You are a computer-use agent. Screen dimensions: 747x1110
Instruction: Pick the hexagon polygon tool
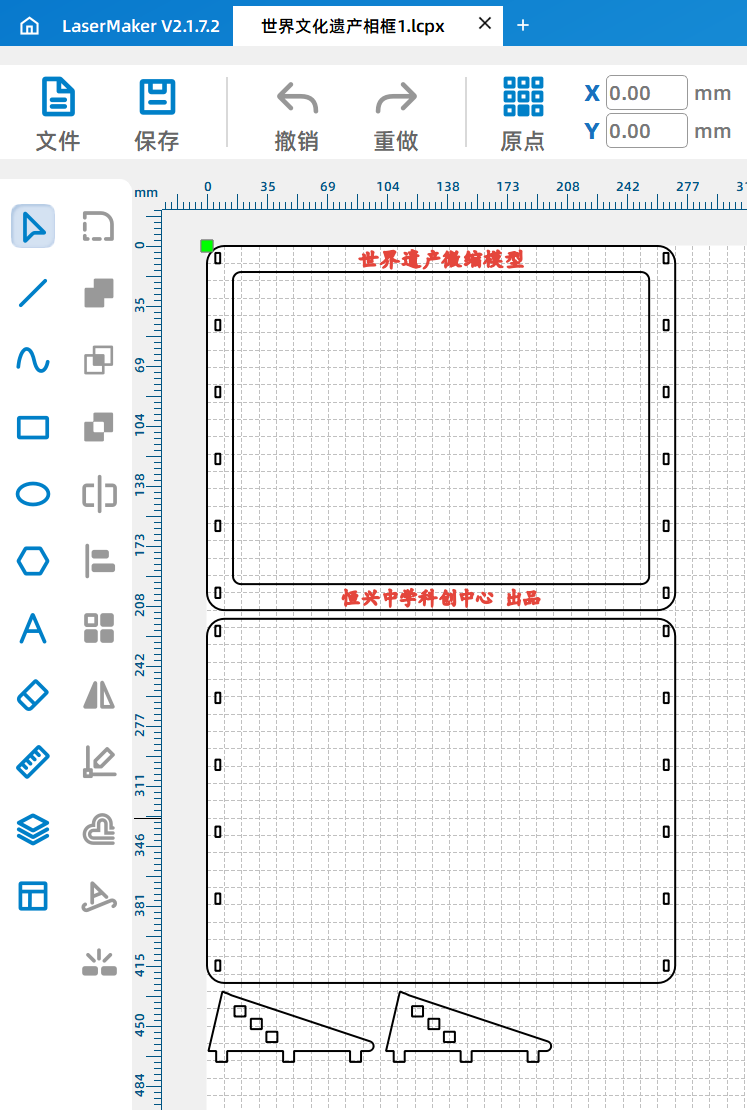coord(33,561)
